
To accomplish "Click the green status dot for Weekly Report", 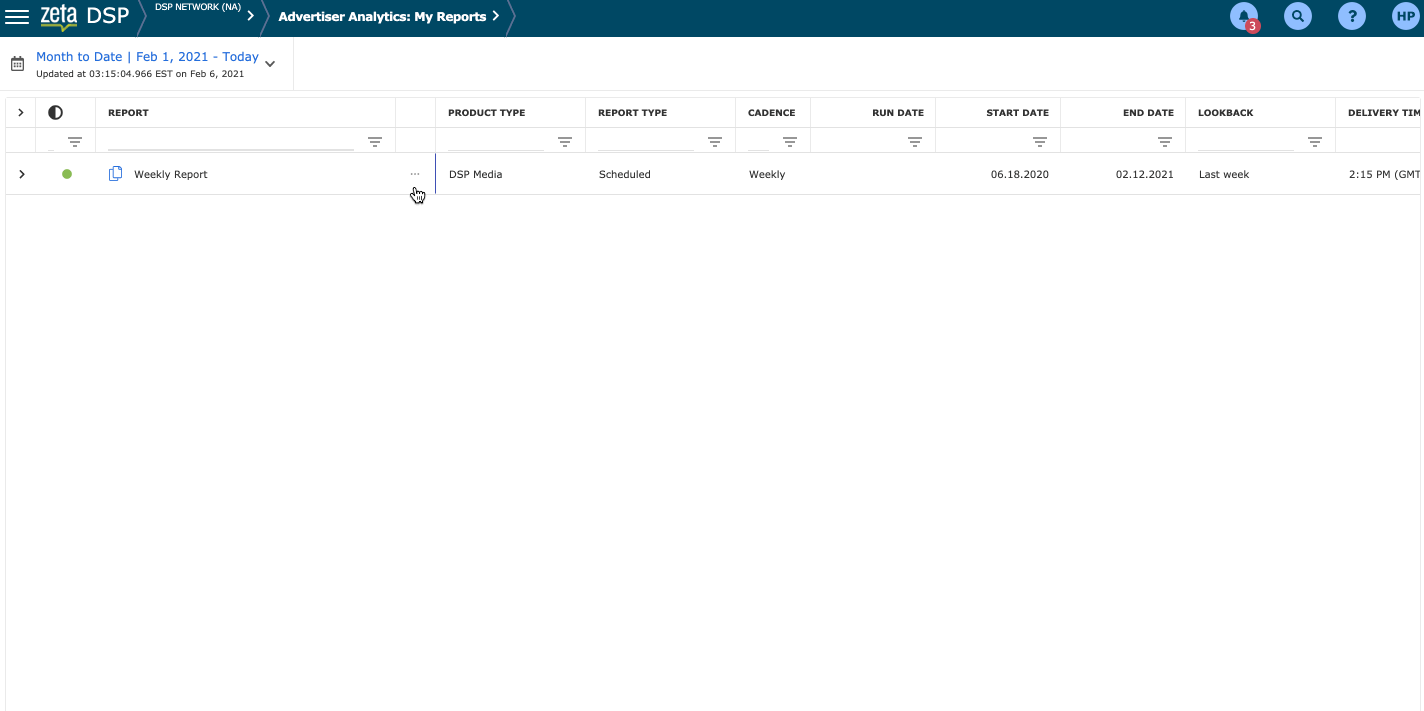I will (67, 174).
